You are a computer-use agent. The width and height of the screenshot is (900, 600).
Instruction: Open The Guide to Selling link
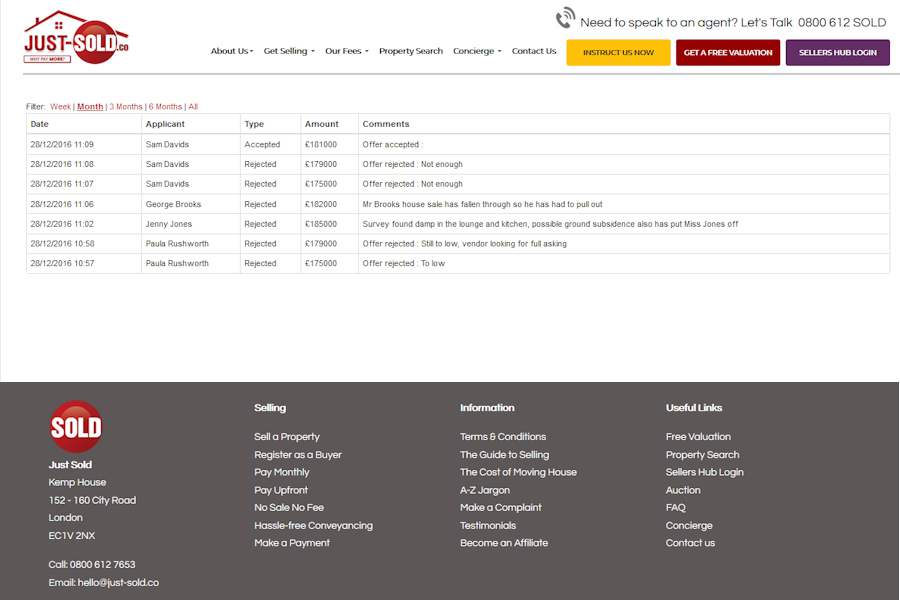click(505, 455)
